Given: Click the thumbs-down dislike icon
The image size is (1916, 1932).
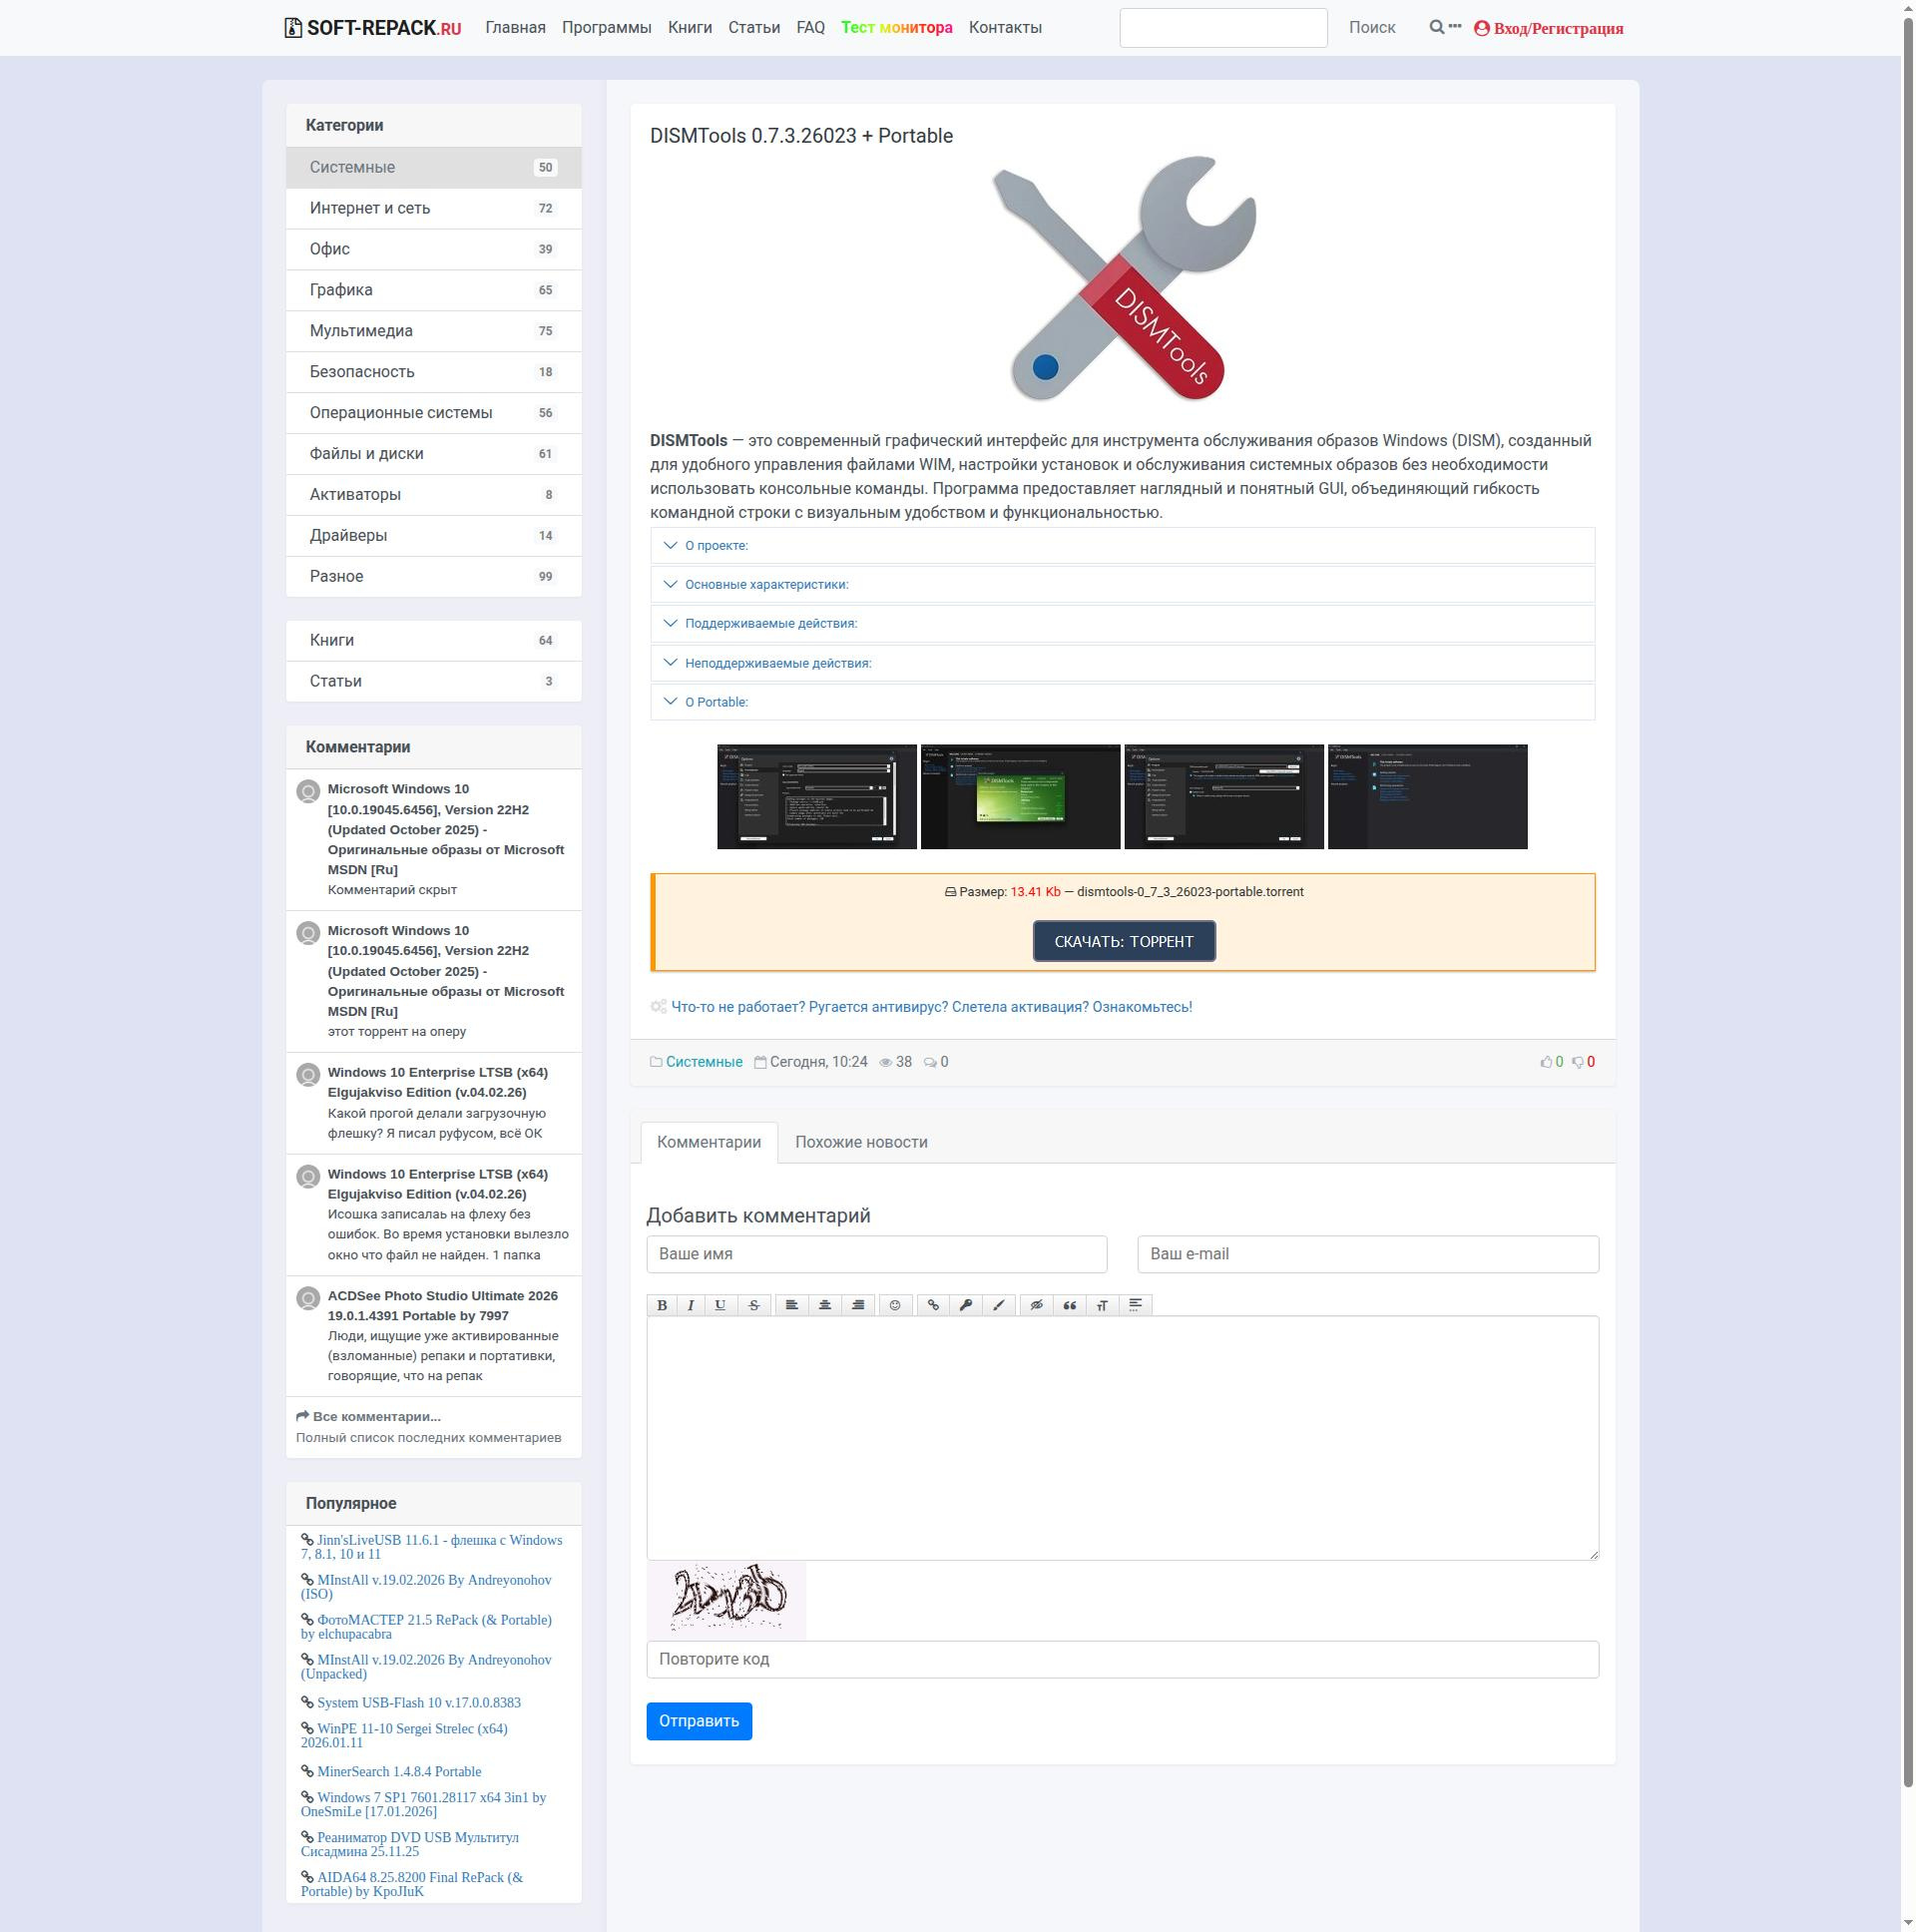Looking at the screenshot, I should [1577, 1062].
